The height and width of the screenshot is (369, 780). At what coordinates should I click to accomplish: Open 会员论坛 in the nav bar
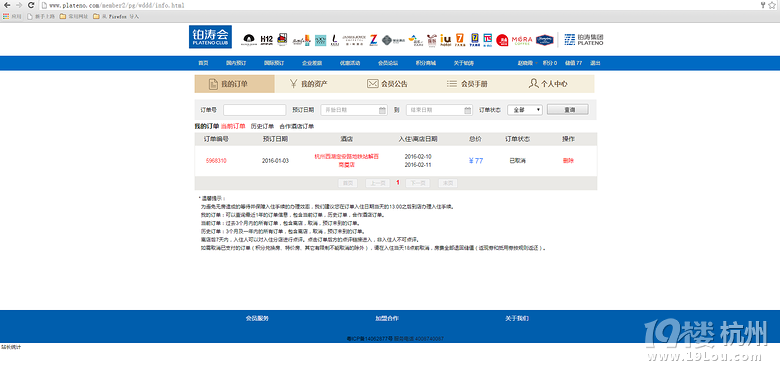(388, 63)
